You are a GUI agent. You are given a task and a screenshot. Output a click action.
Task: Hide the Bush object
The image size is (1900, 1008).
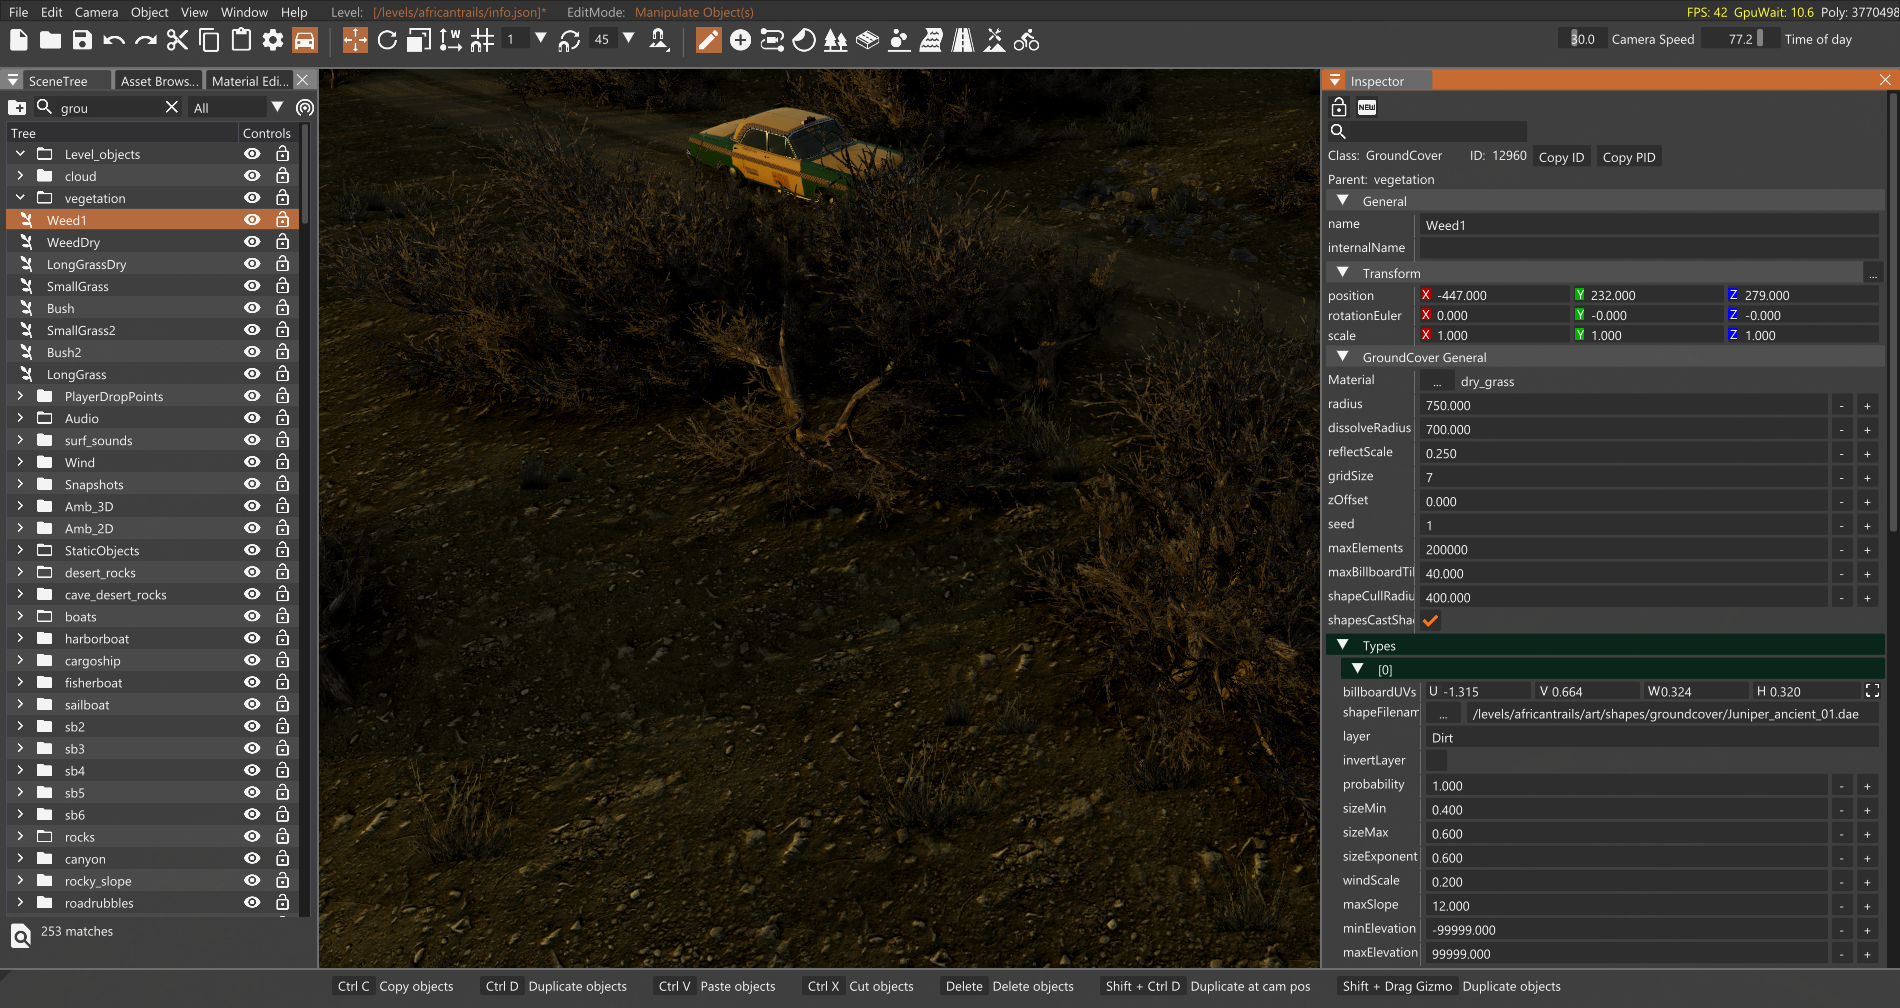pyautogui.click(x=252, y=308)
